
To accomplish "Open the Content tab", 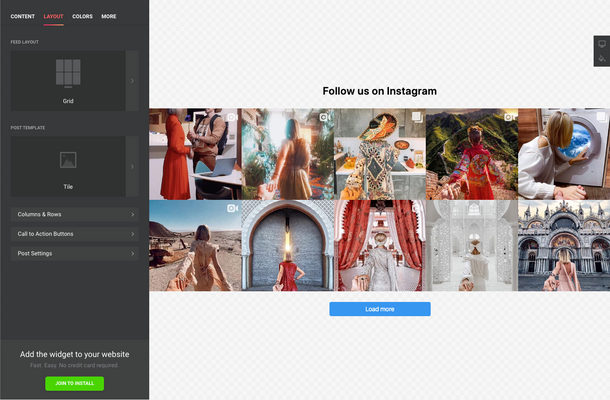I will pyautogui.click(x=23, y=16).
